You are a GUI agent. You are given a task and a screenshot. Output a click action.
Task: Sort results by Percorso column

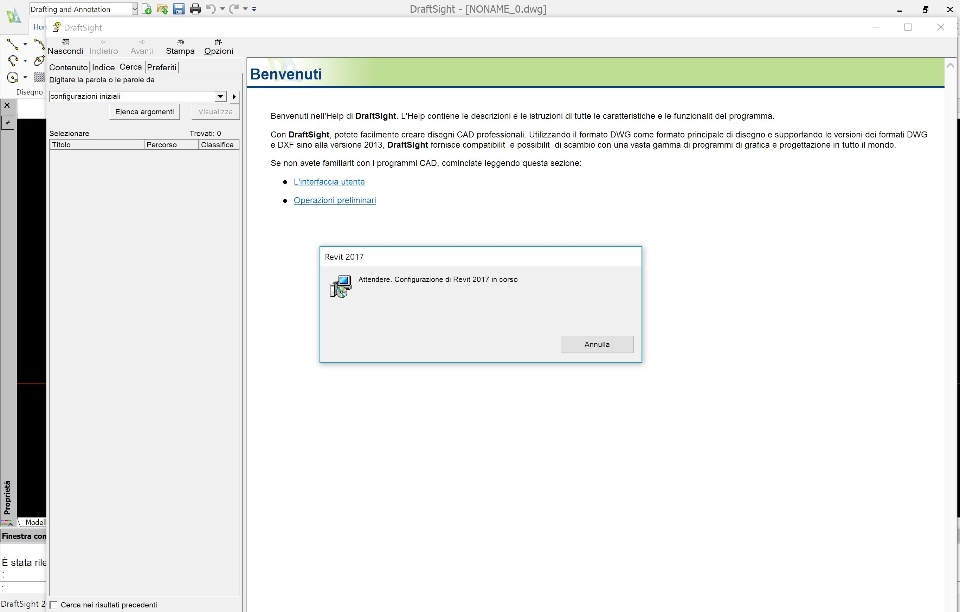pyautogui.click(x=171, y=144)
